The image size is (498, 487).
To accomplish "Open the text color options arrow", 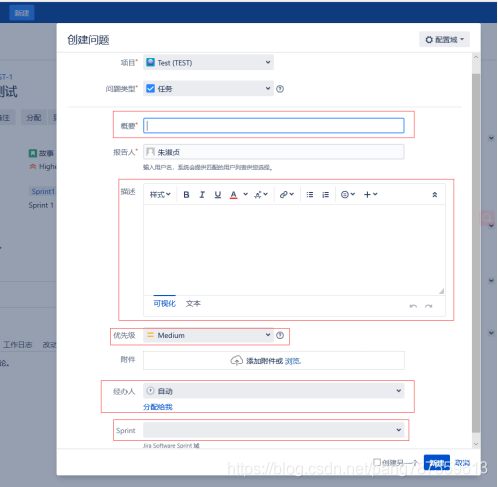I will (246, 194).
